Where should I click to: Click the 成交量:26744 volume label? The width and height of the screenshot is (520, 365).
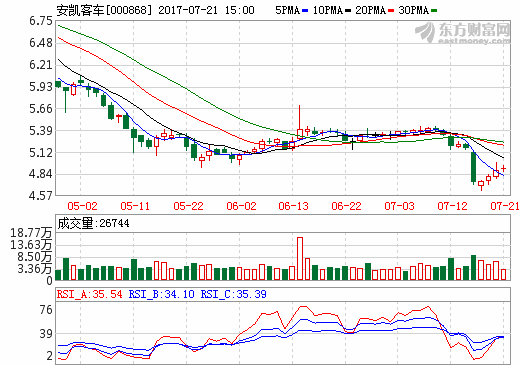click(93, 223)
